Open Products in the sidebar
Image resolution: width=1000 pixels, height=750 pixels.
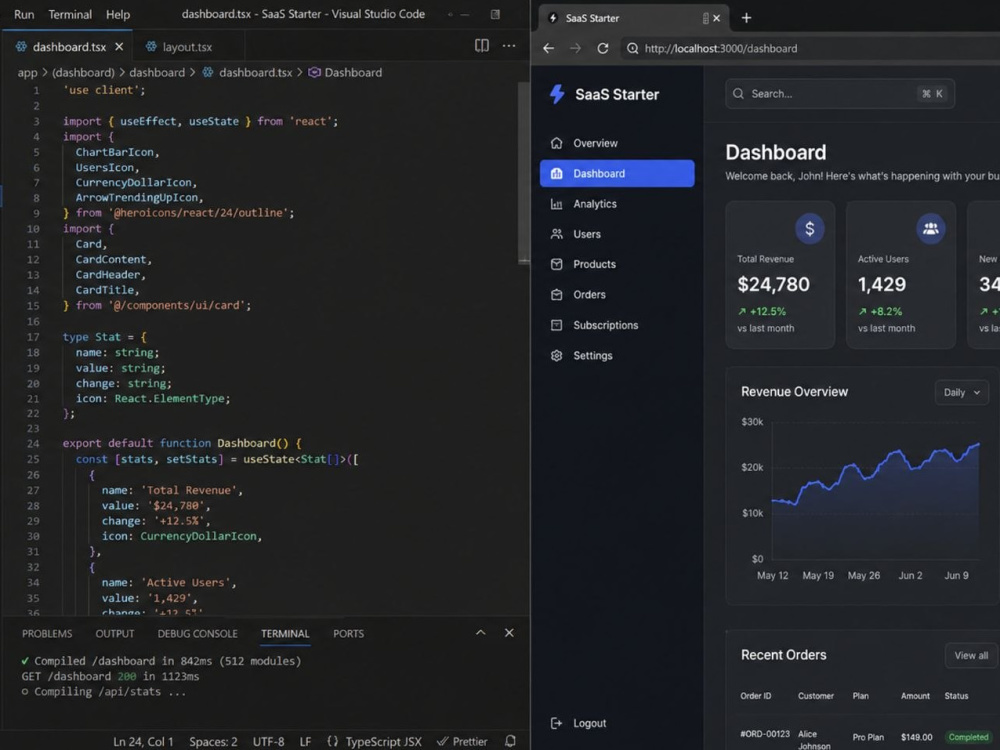pyautogui.click(x=617, y=264)
